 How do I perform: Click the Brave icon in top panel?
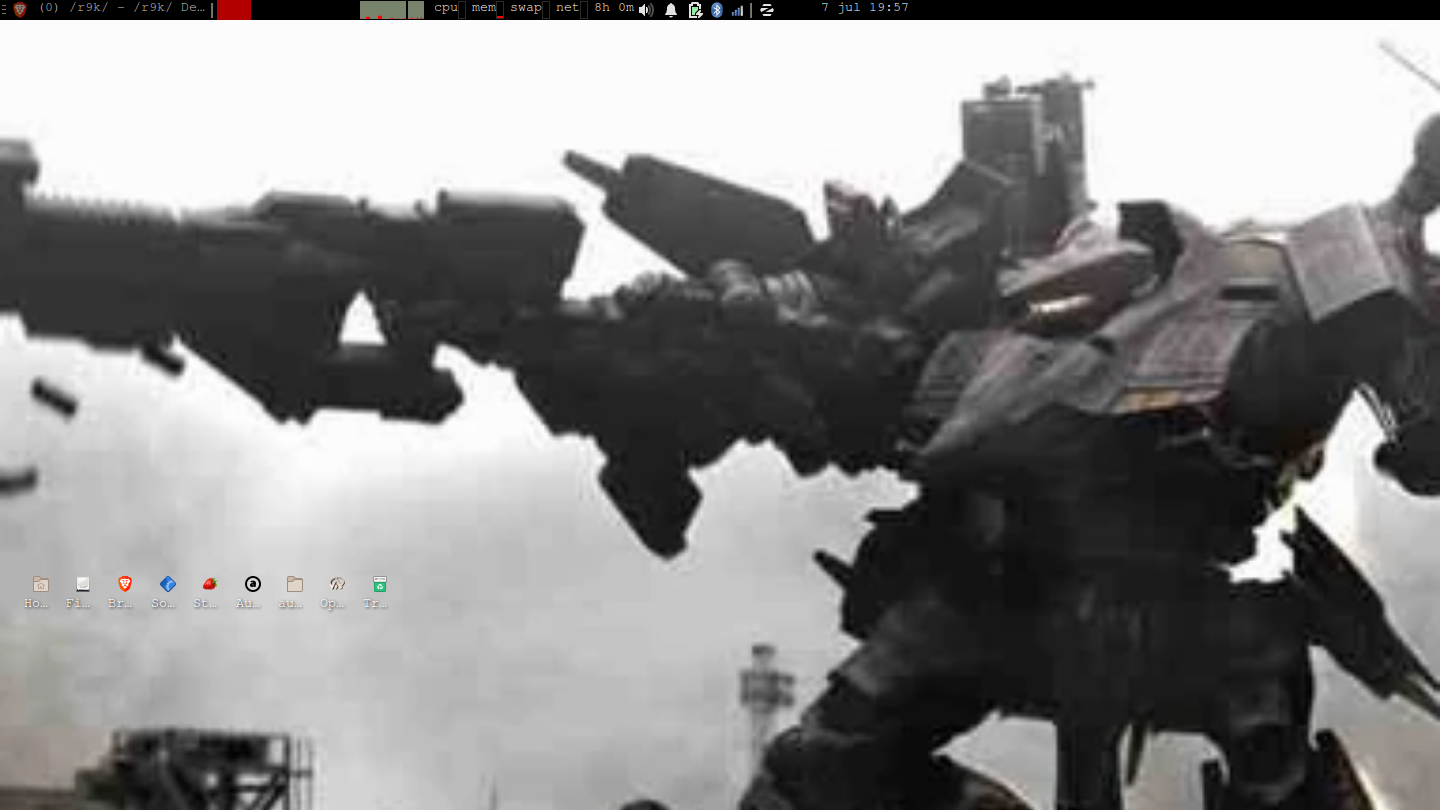coord(19,9)
